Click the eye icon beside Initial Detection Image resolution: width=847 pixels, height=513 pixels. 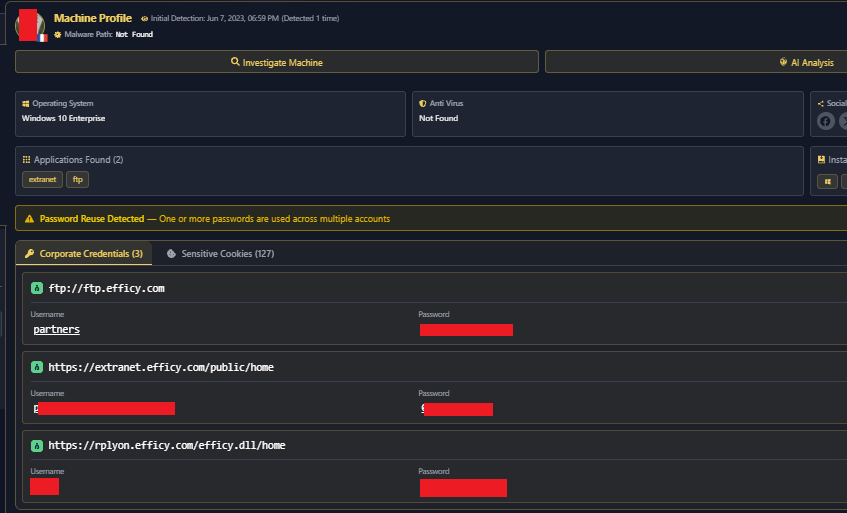pos(144,18)
